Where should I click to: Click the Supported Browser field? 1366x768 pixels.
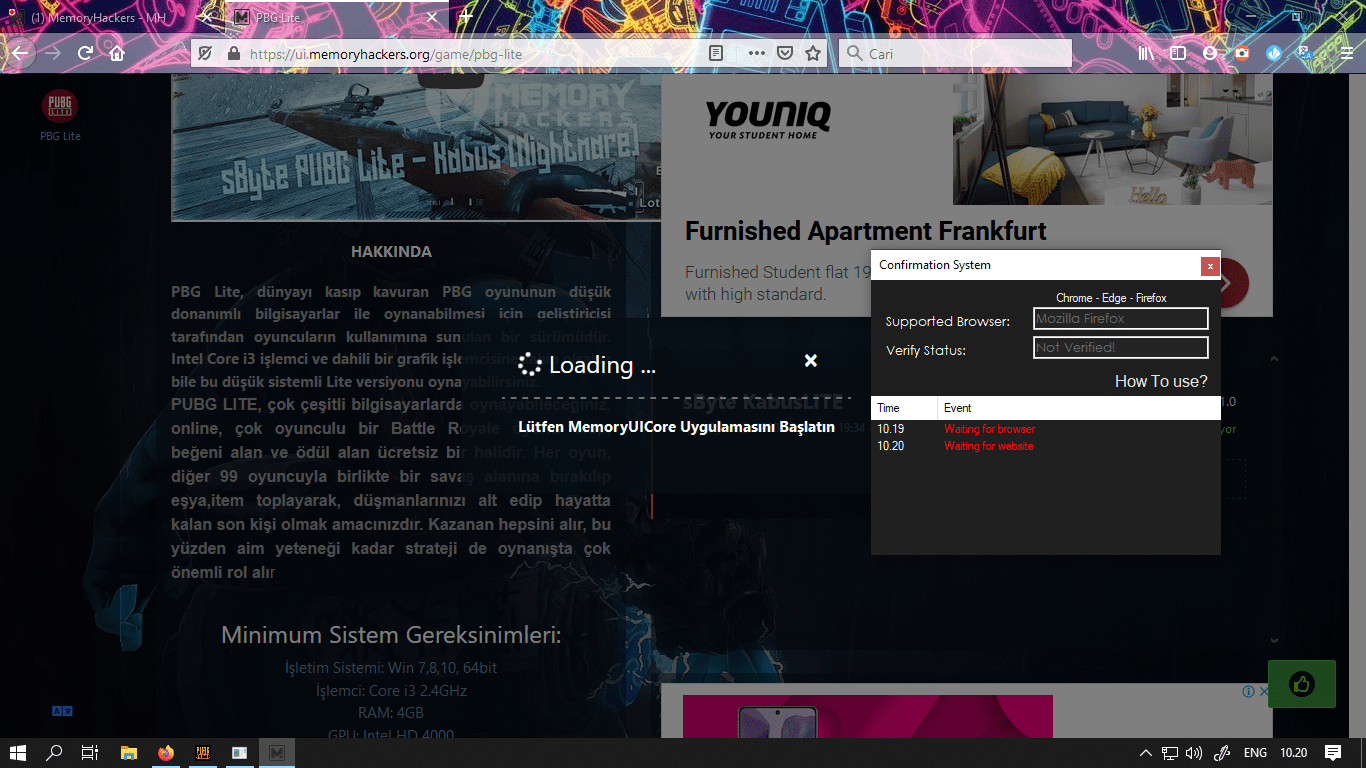(x=1121, y=319)
